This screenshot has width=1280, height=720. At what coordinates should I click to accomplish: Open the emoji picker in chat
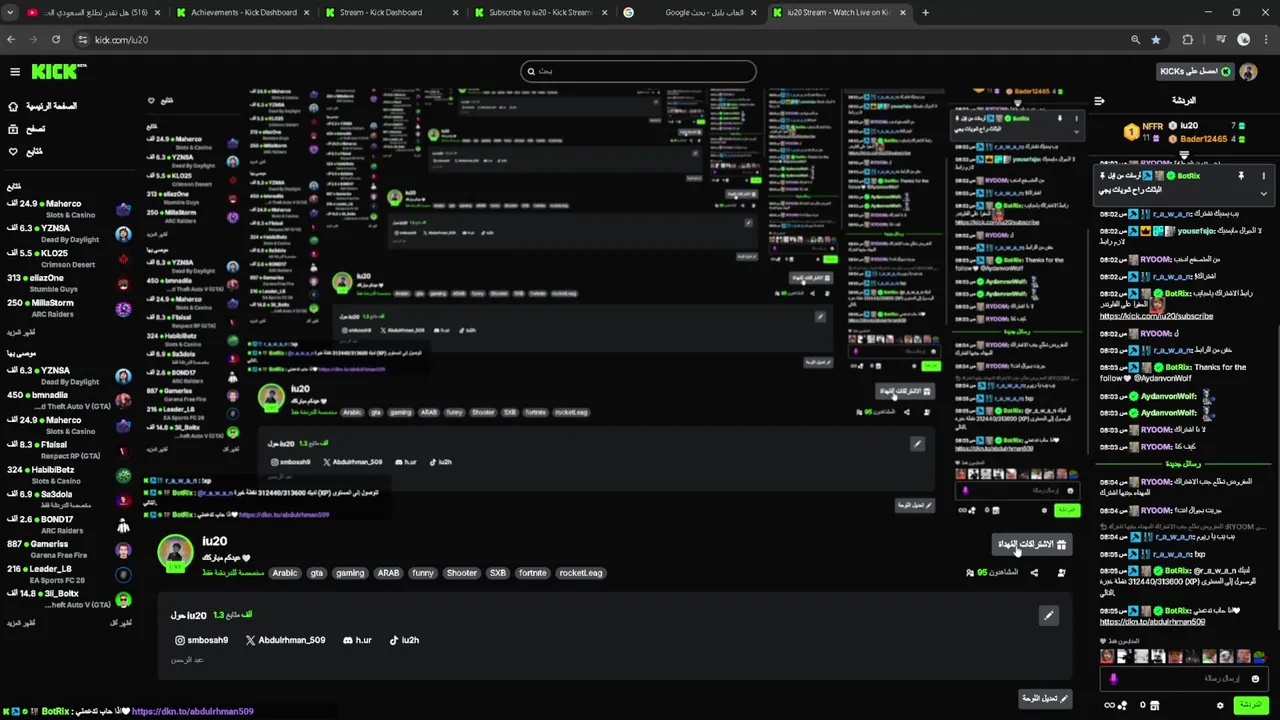pos(1255,679)
